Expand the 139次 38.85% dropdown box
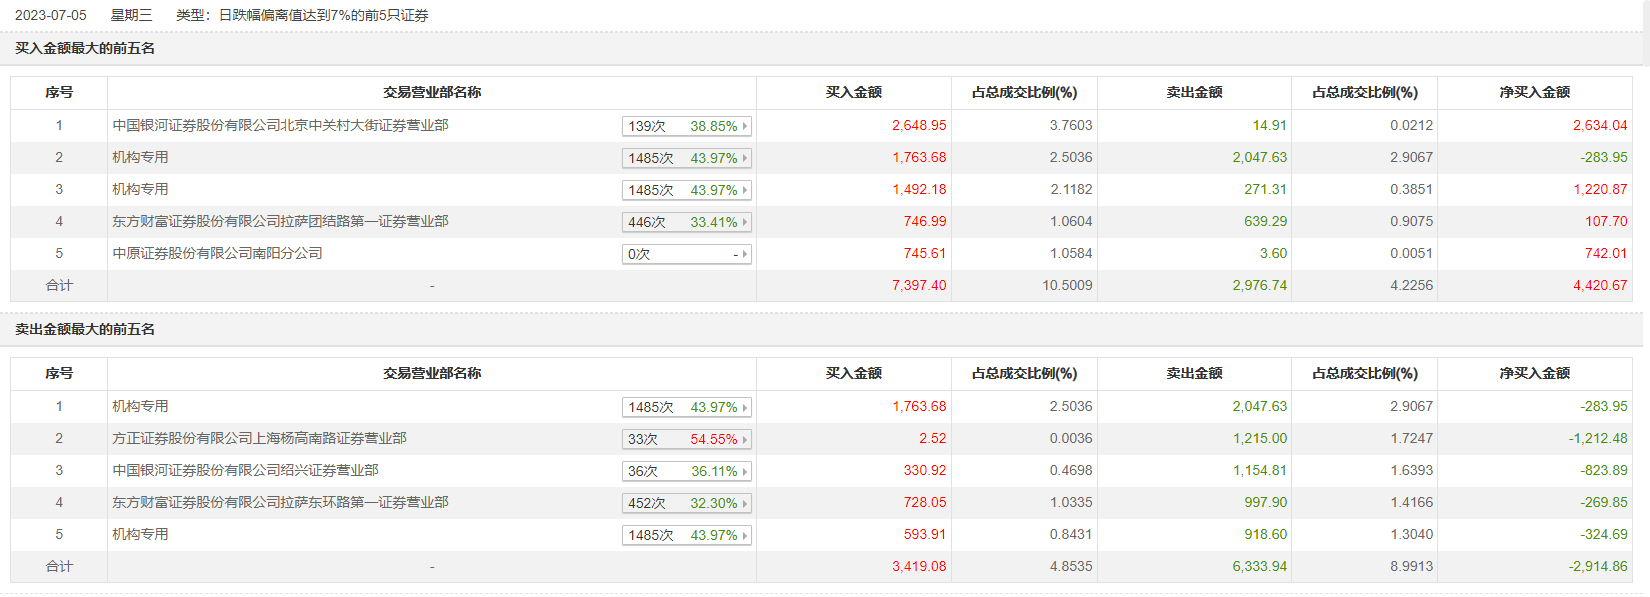 coord(686,126)
